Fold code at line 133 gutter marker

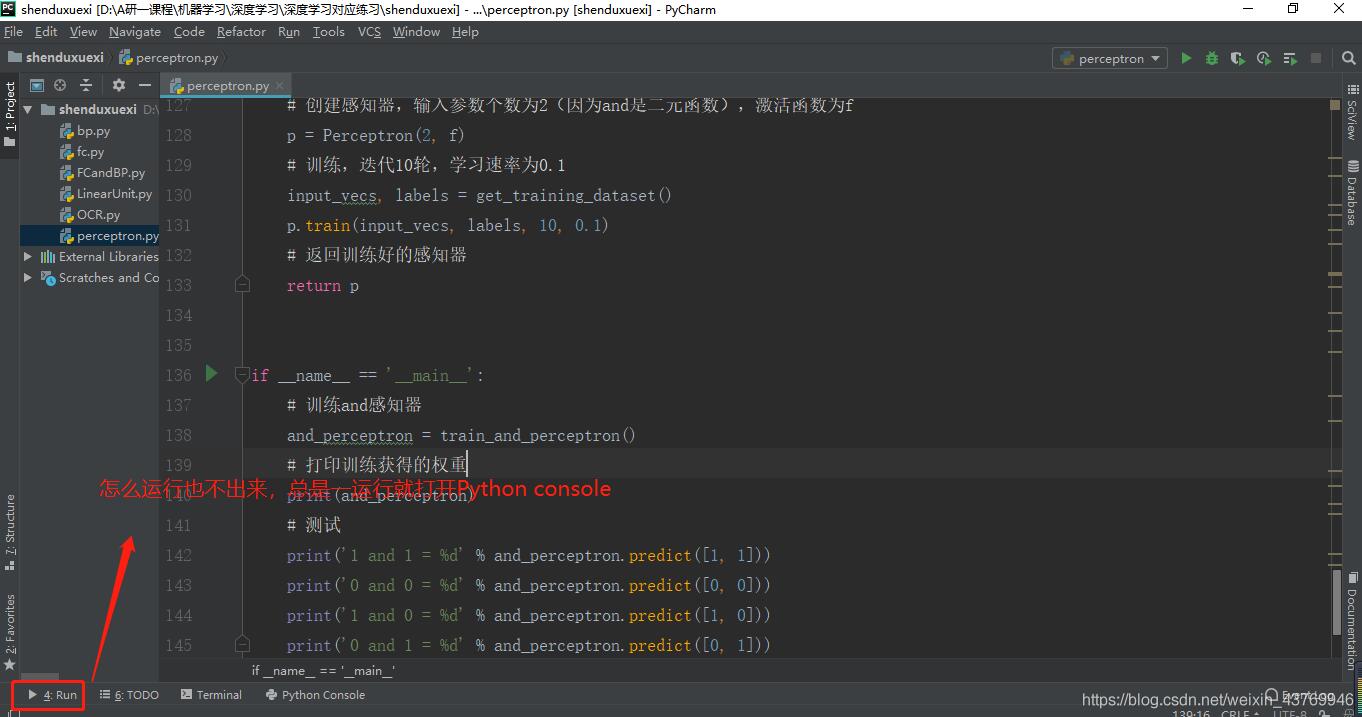pyautogui.click(x=242, y=284)
